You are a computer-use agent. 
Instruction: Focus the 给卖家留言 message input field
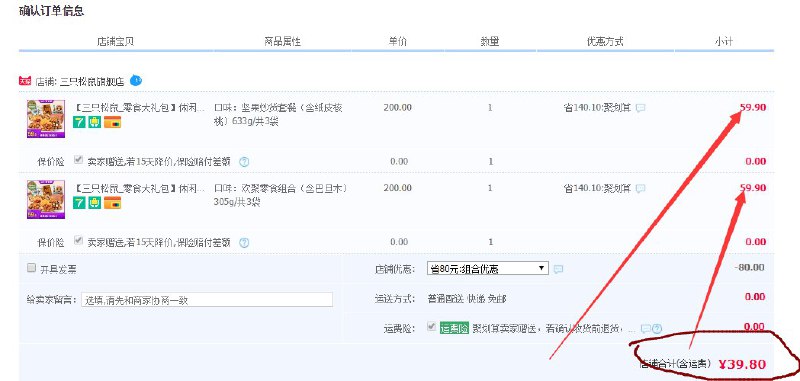coord(207,300)
